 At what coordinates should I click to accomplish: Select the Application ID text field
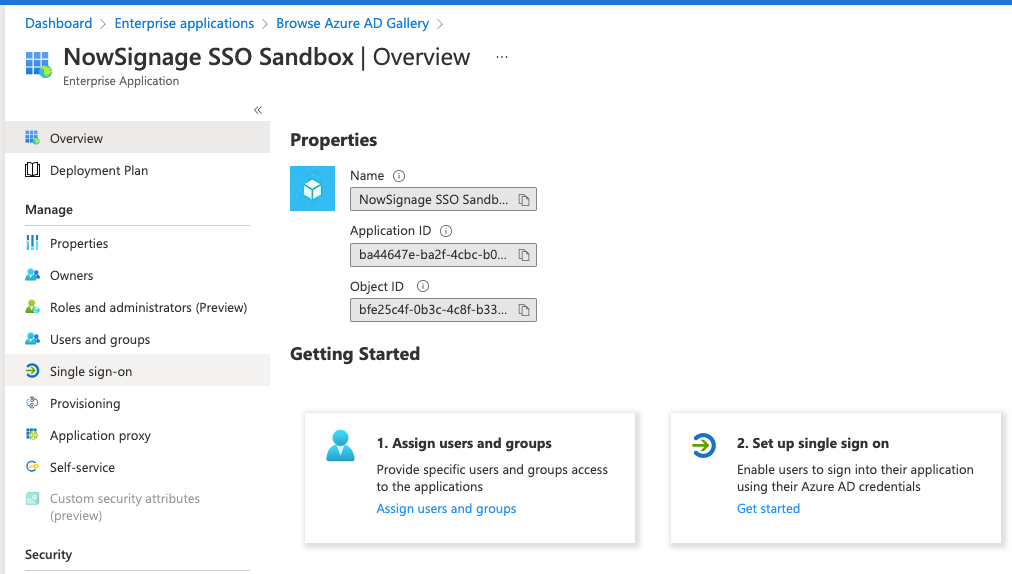tap(432, 255)
